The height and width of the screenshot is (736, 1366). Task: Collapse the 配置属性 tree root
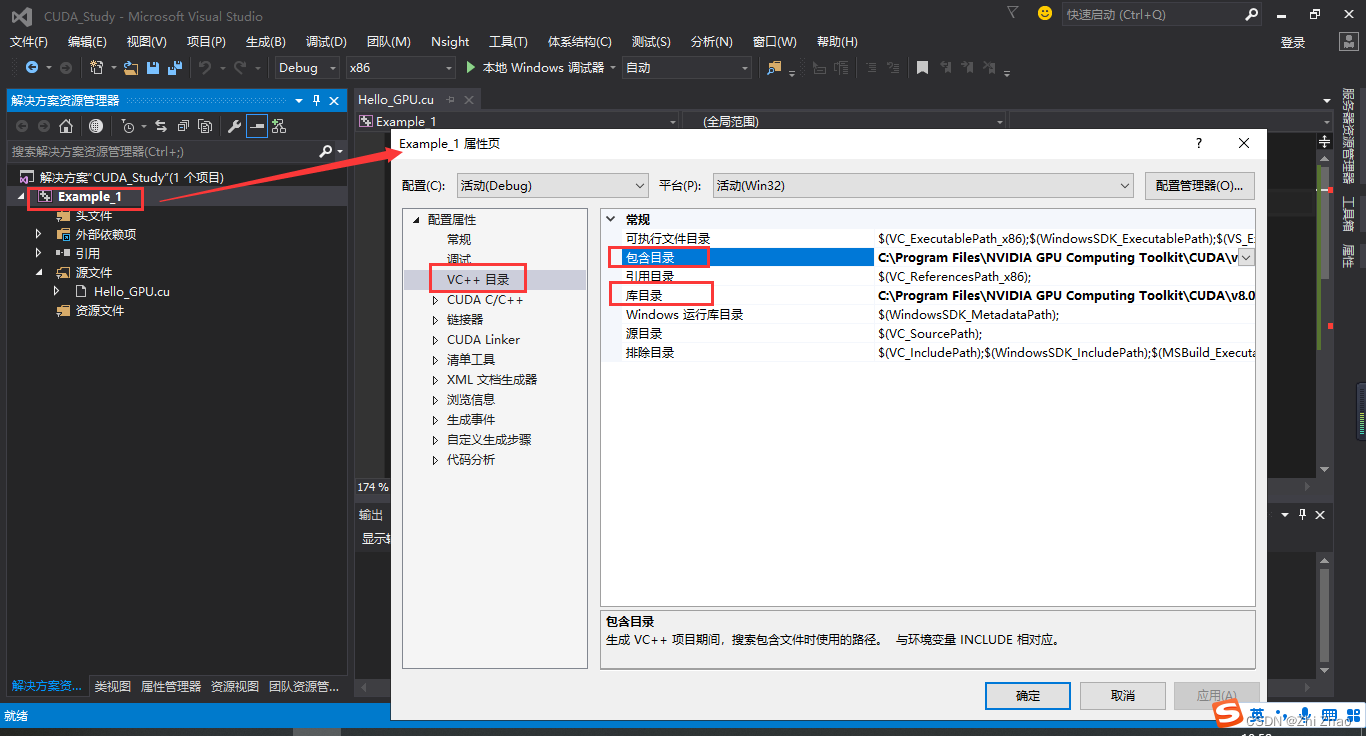pos(416,220)
